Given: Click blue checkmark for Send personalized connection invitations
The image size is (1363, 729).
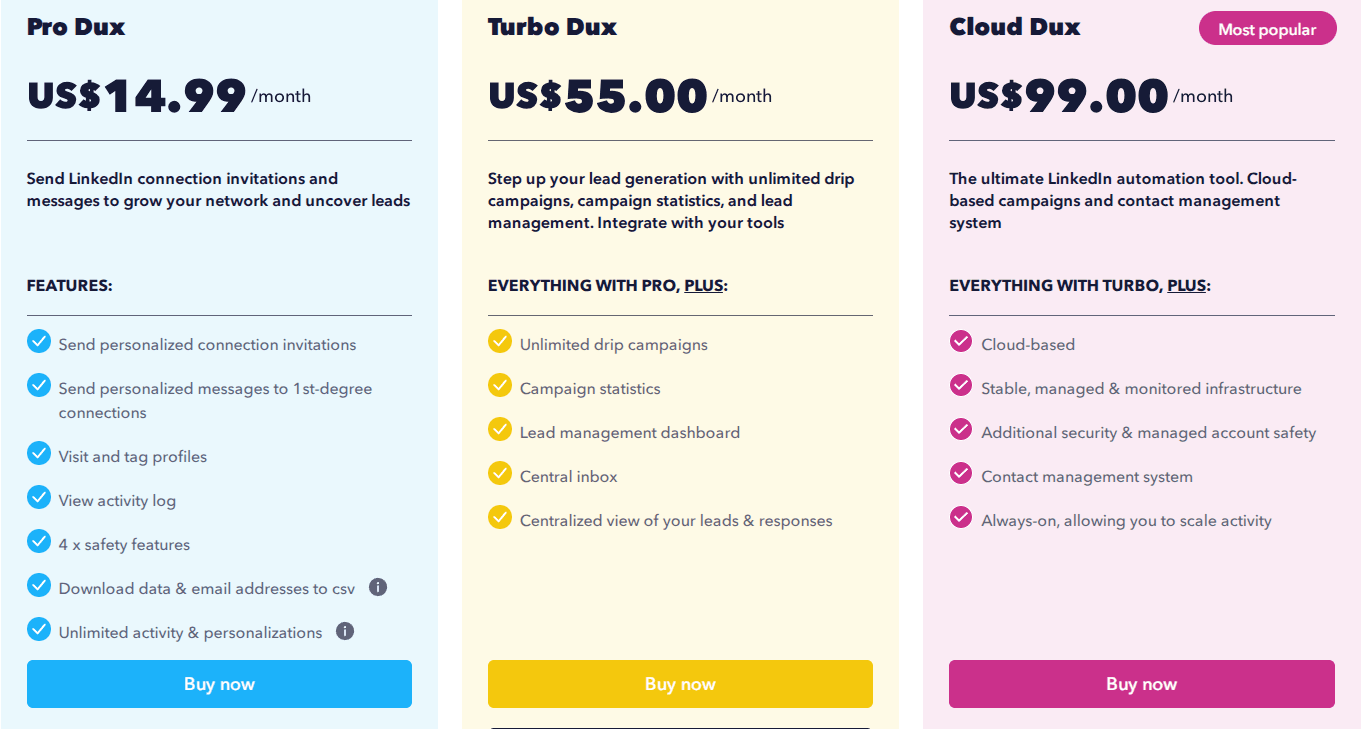Looking at the screenshot, I should click(x=39, y=342).
